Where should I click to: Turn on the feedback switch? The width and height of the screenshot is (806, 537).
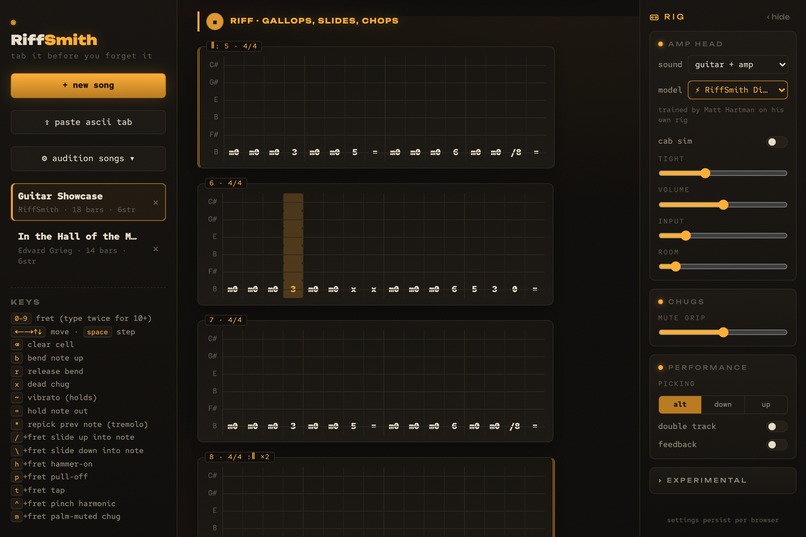[776, 445]
